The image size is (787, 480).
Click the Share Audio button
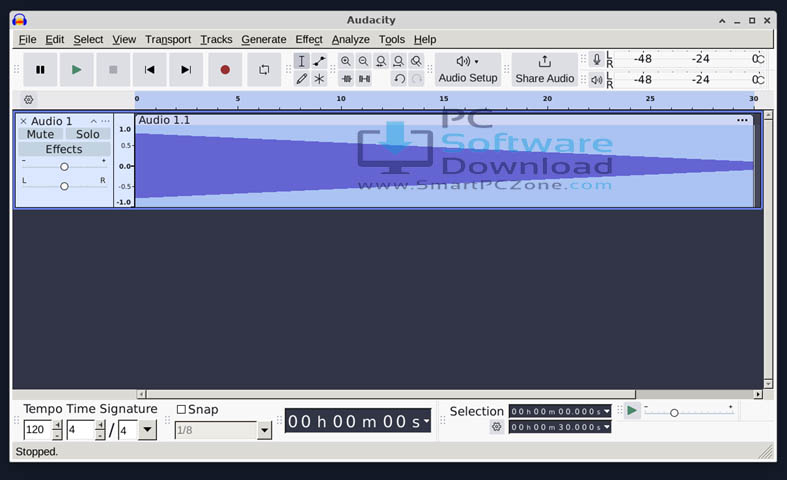pos(545,70)
